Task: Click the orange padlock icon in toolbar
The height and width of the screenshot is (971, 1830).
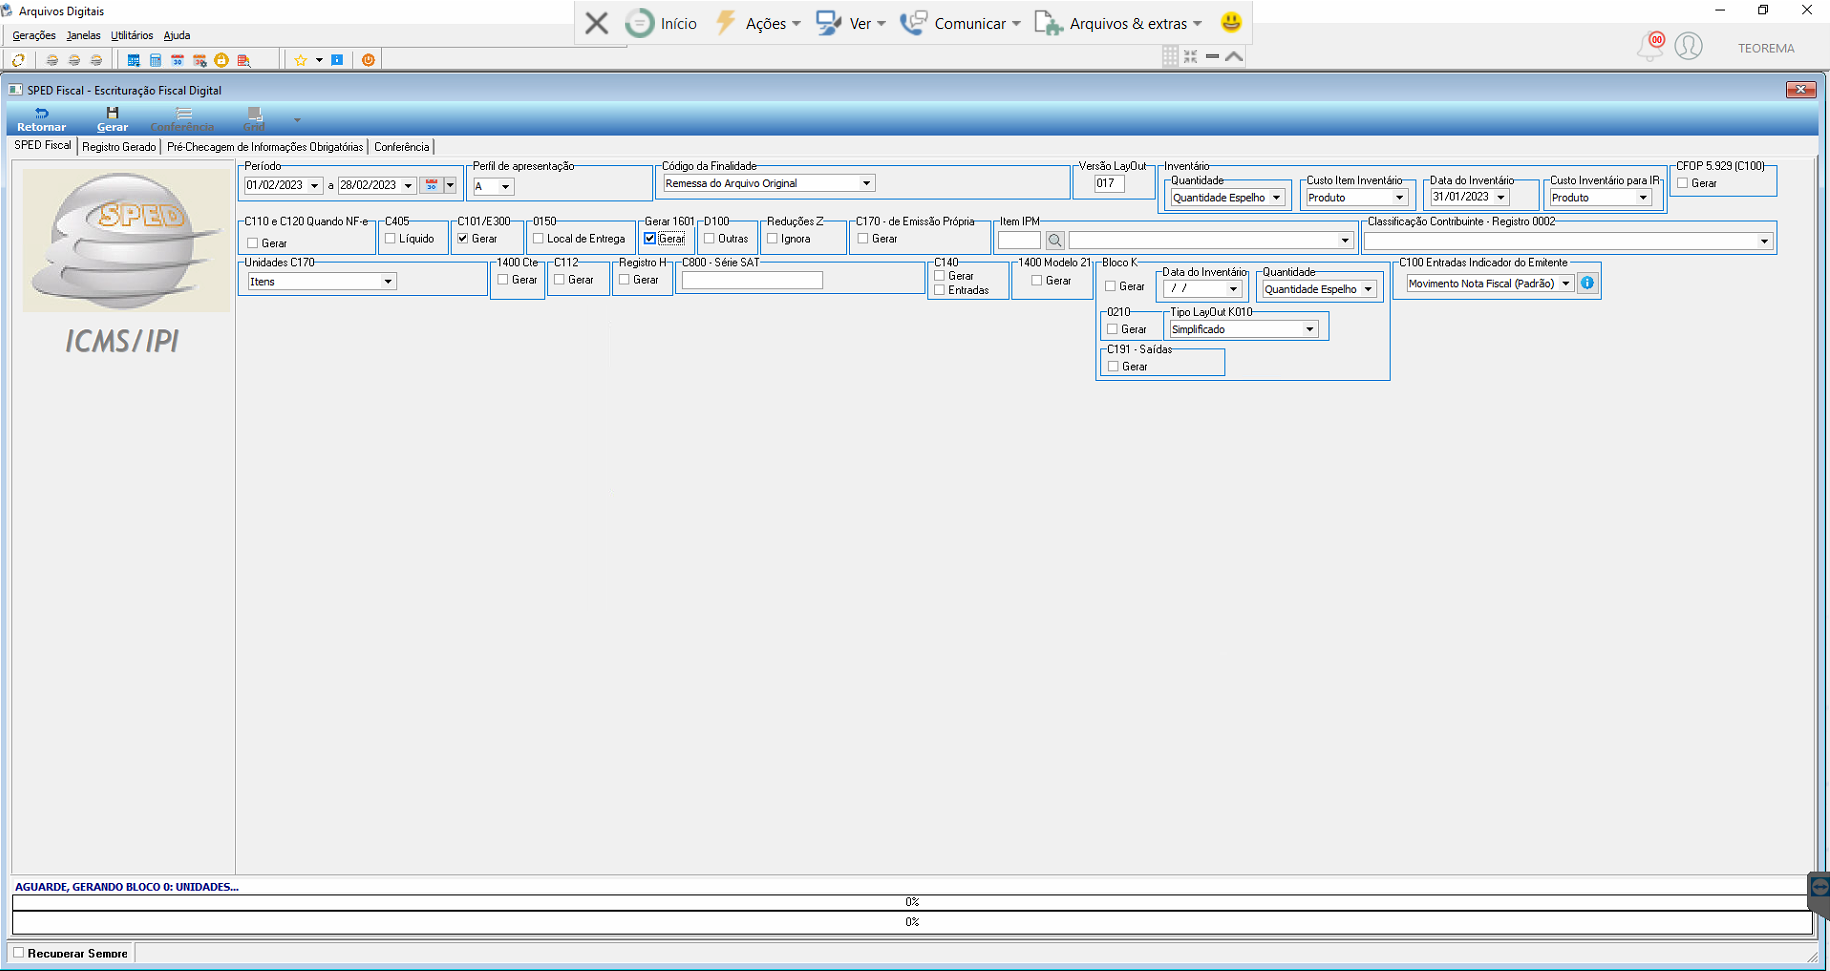Action: (221, 60)
